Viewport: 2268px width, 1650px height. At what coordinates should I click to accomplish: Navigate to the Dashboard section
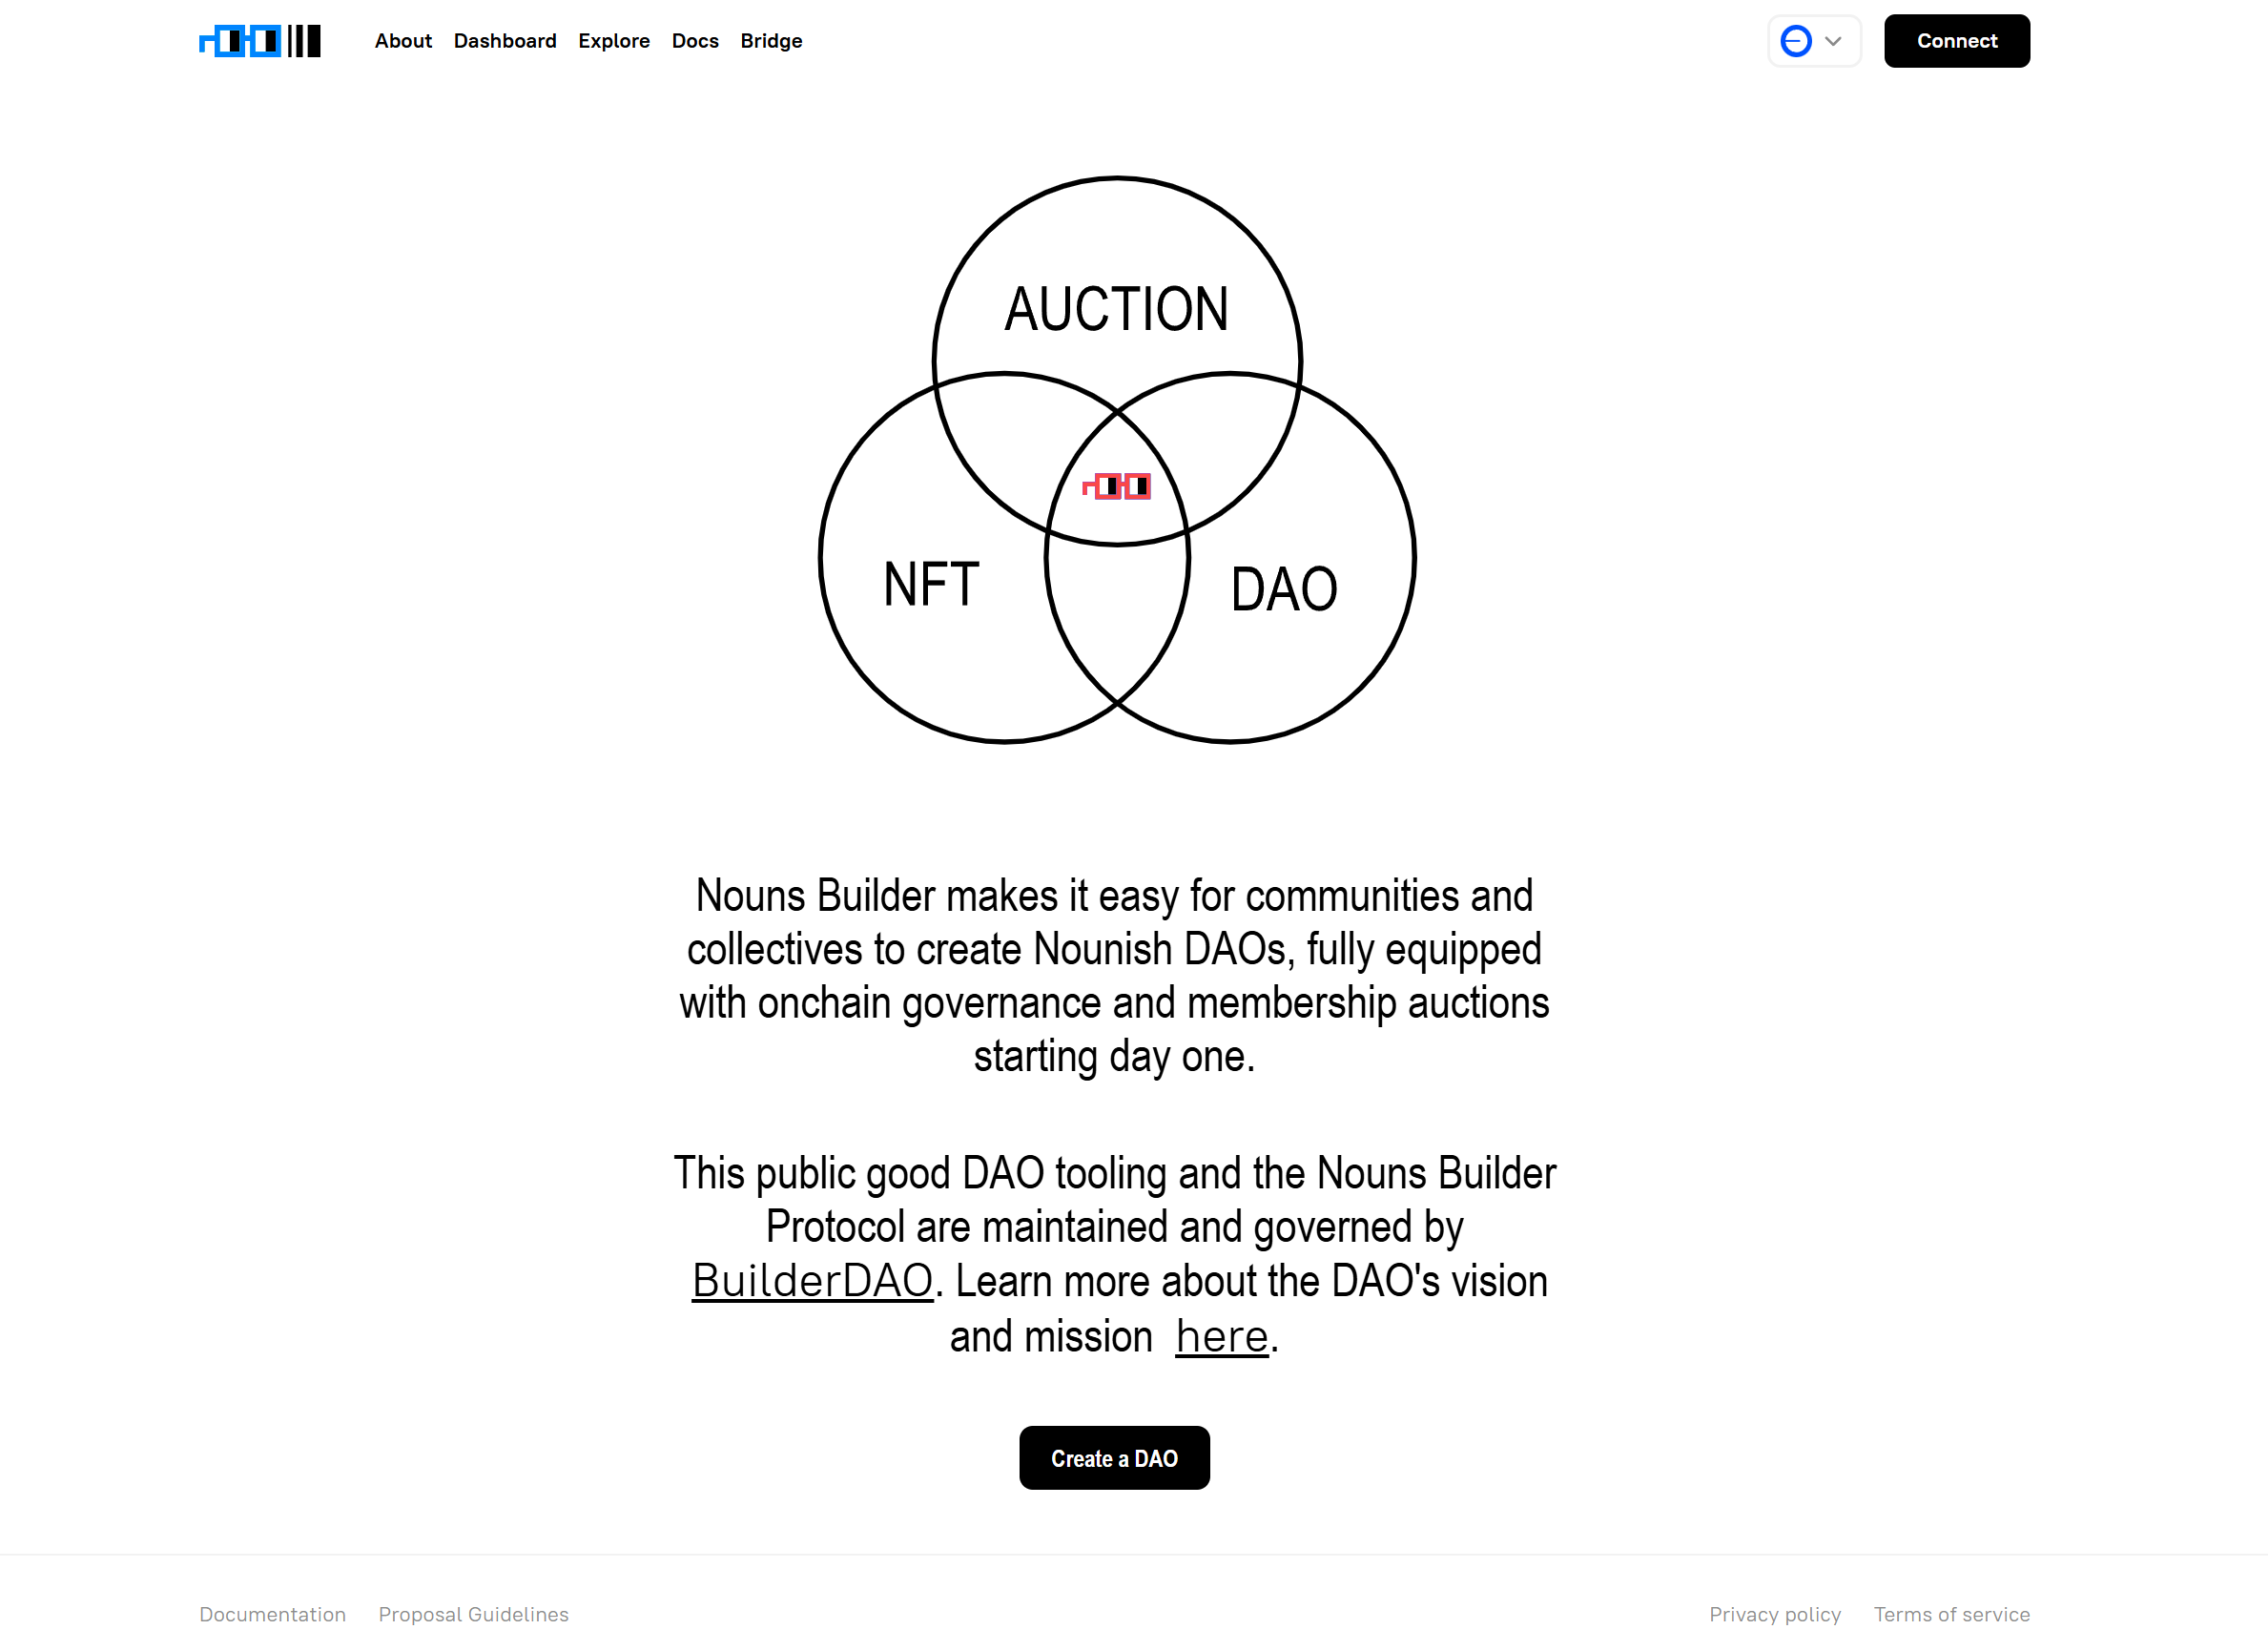[x=505, y=41]
